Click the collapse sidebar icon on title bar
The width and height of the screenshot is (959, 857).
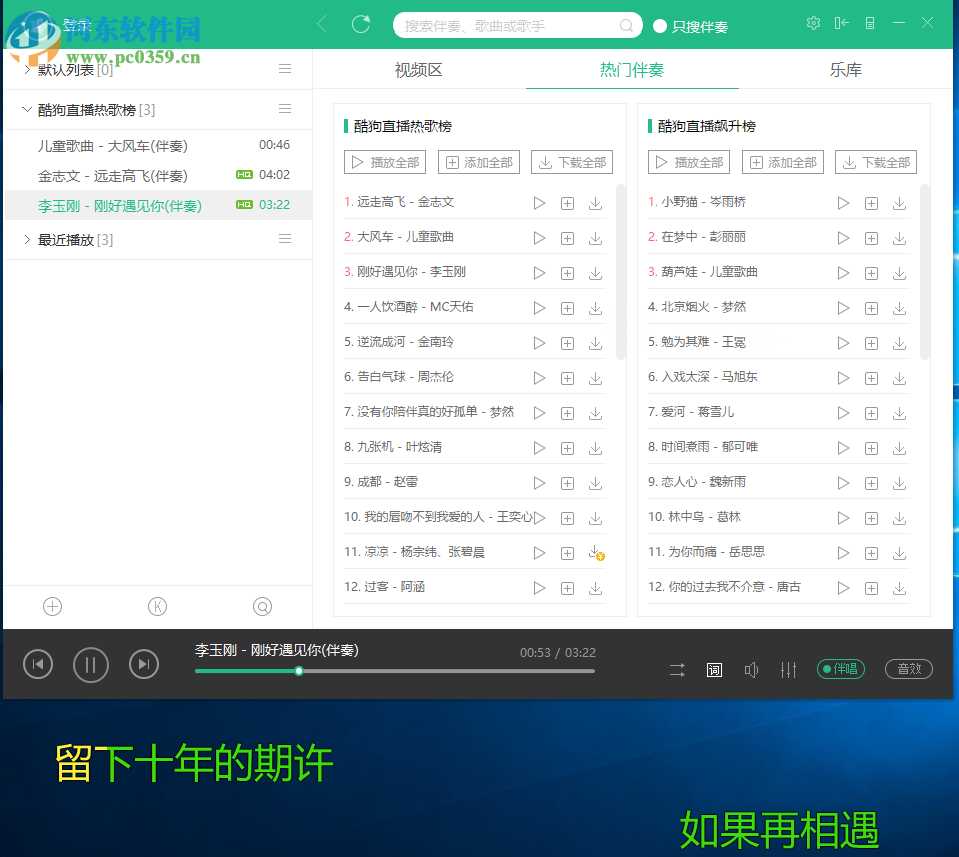[842, 22]
